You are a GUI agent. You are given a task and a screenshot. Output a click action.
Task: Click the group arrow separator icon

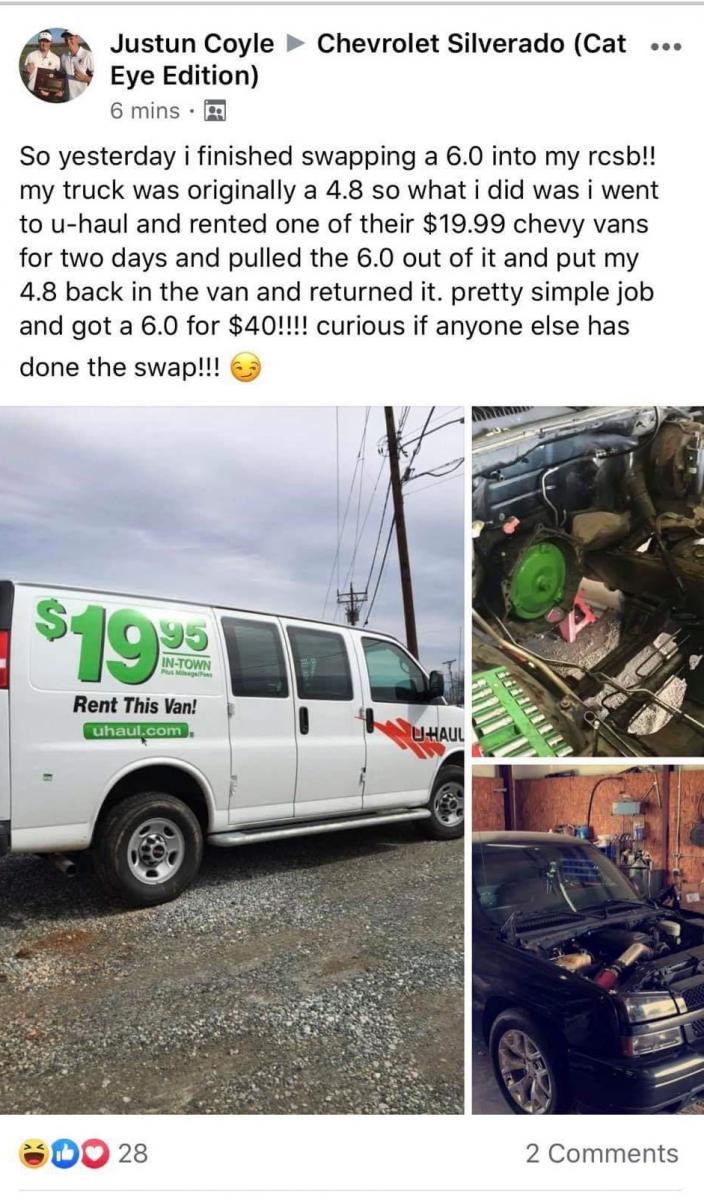click(295, 45)
